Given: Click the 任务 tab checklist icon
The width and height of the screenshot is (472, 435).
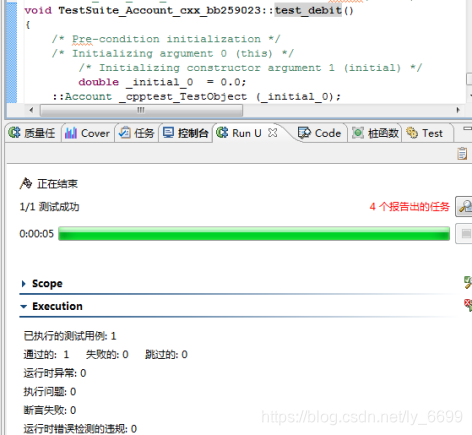Looking at the screenshot, I should [125, 133].
